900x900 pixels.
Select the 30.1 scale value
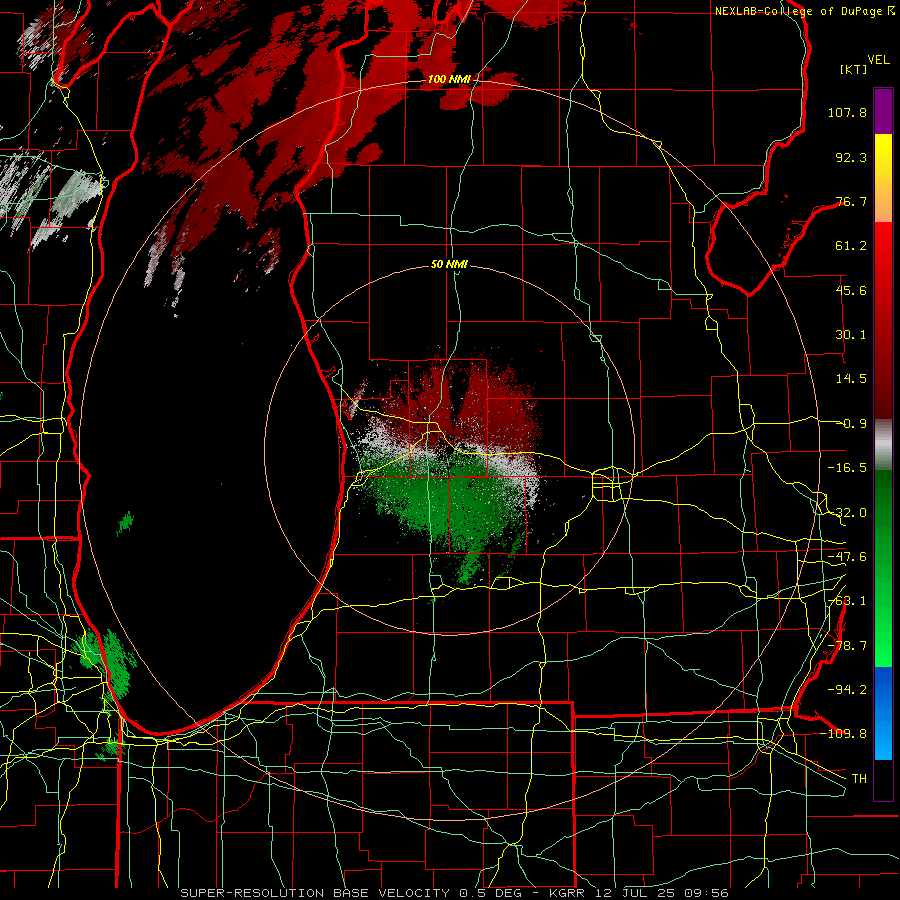pos(851,335)
